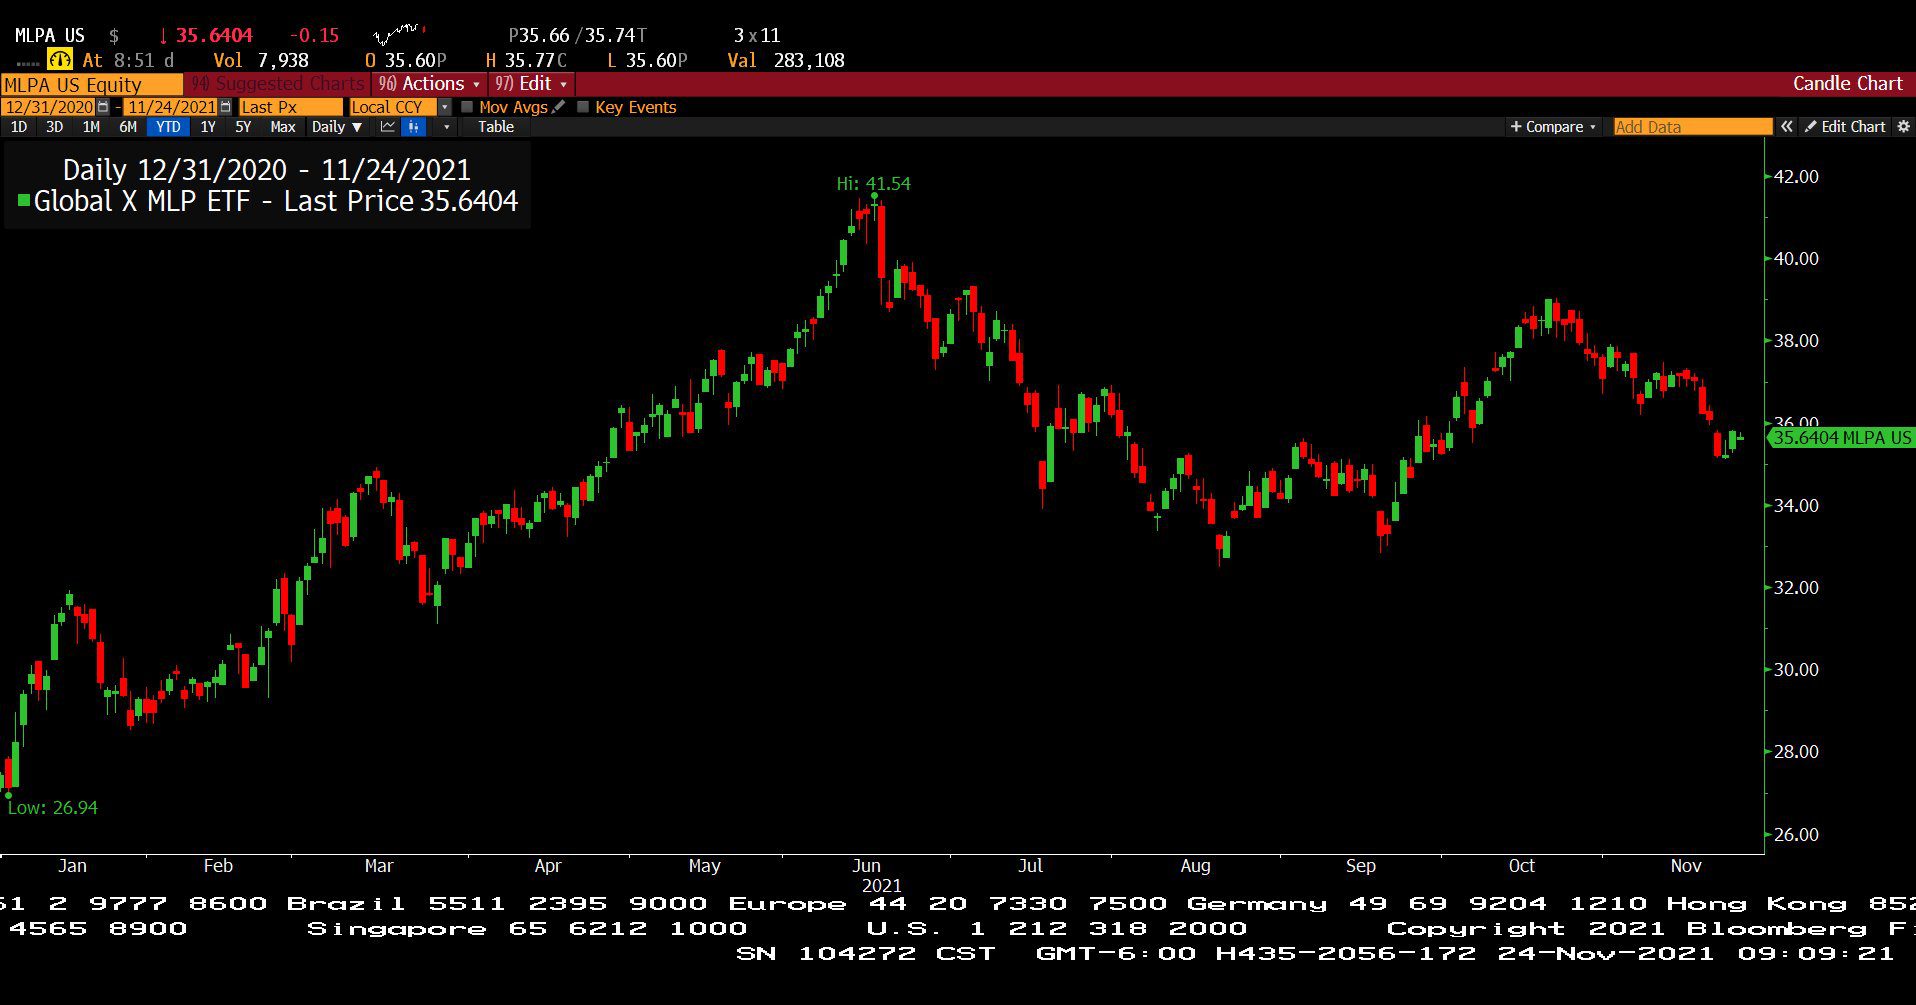The height and width of the screenshot is (1005, 1916).
Task: Open the Table view
Action: coord(496,127)
